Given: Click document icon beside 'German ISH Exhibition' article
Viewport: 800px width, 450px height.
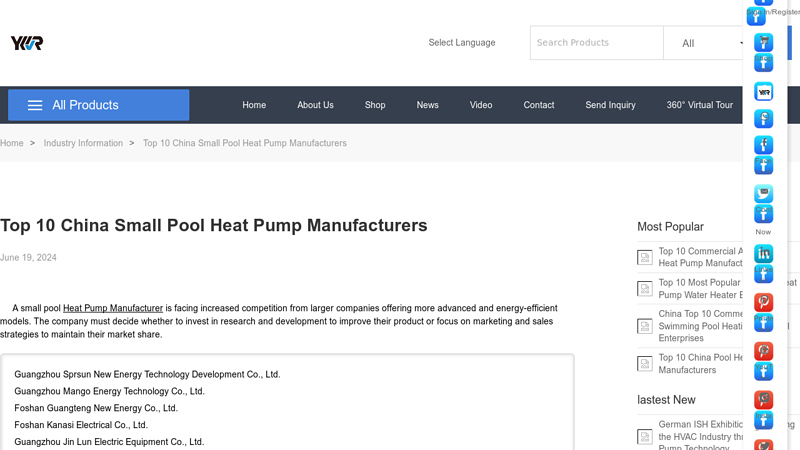Looking at the screenshot, I should pyautogui.click(x=645, y=437).
